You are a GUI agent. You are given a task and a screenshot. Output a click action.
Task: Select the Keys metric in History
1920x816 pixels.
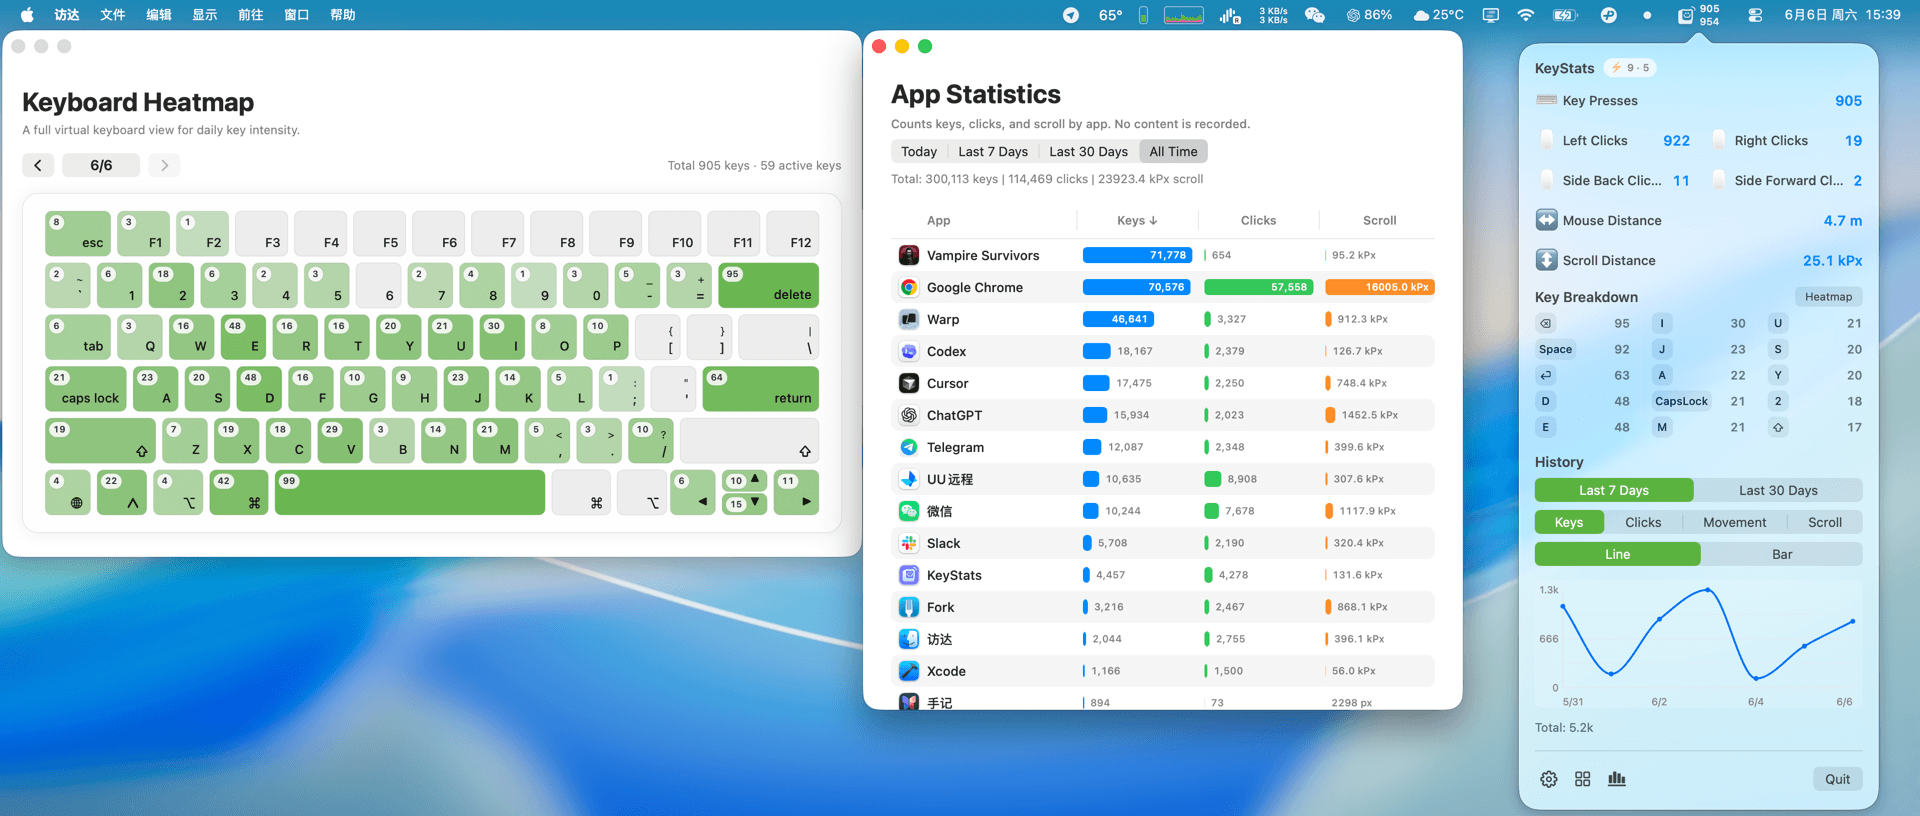[1569, 522]
